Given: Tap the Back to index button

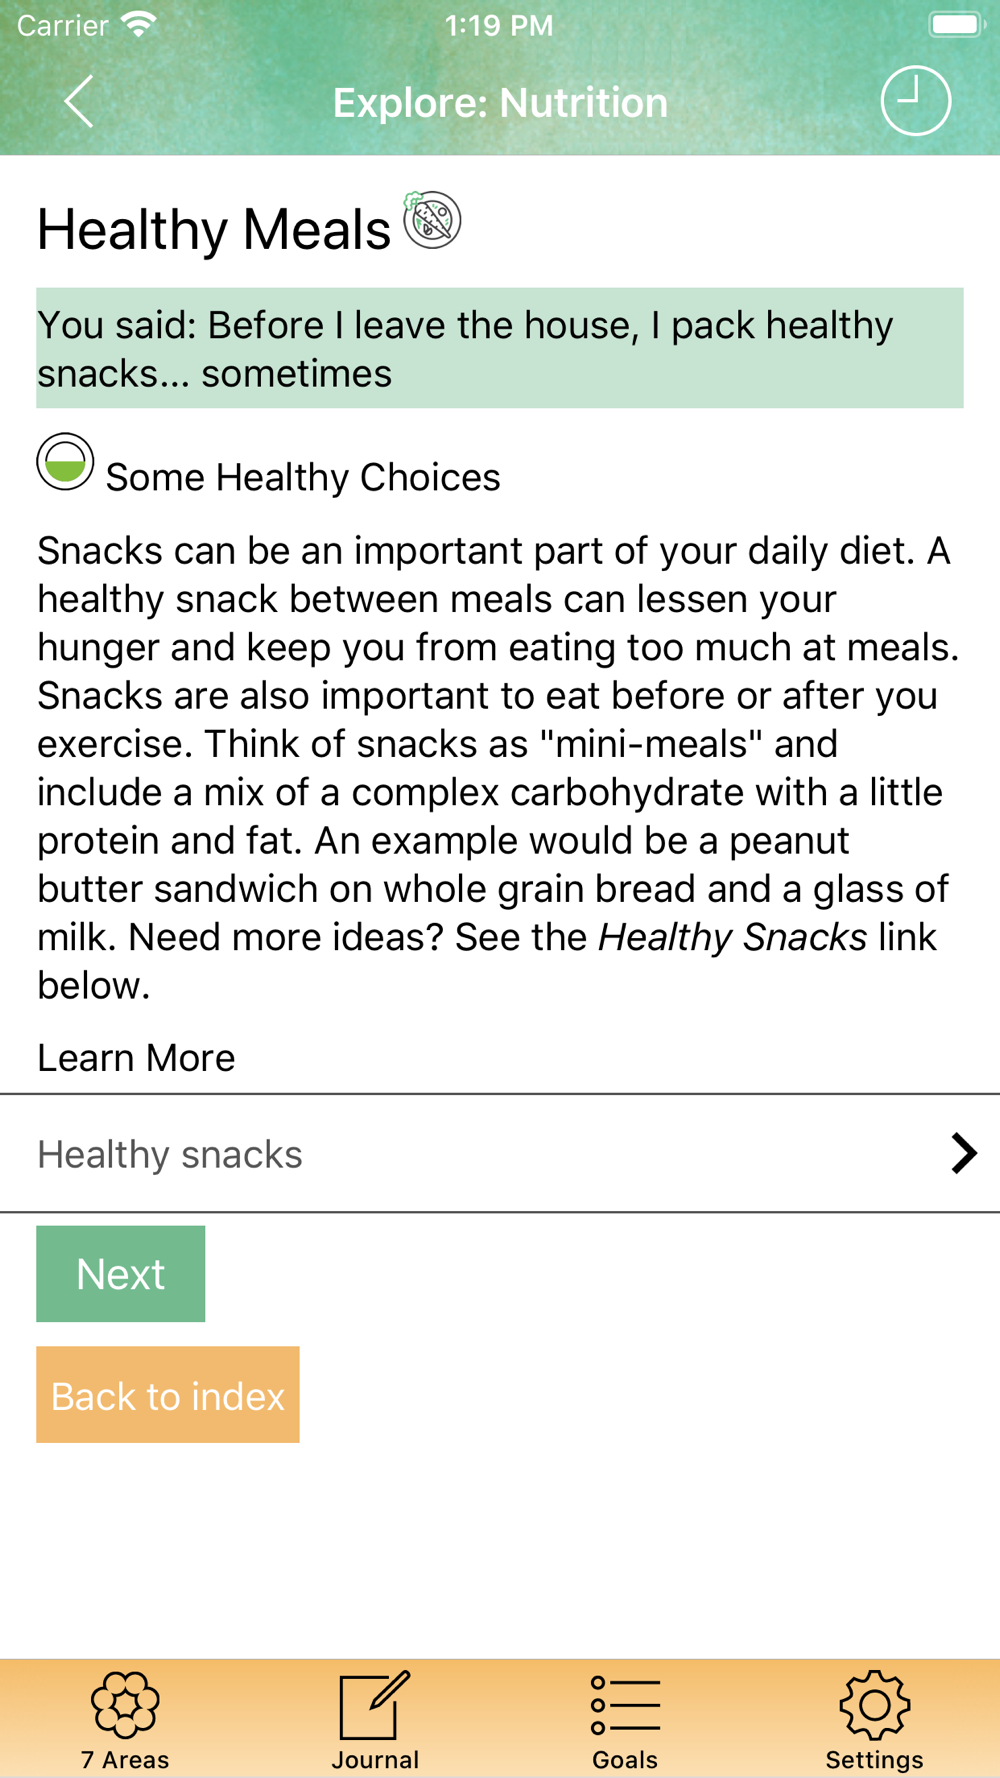Looking at the screenshot, I should pyautogui.click(x=168, y=1395).
